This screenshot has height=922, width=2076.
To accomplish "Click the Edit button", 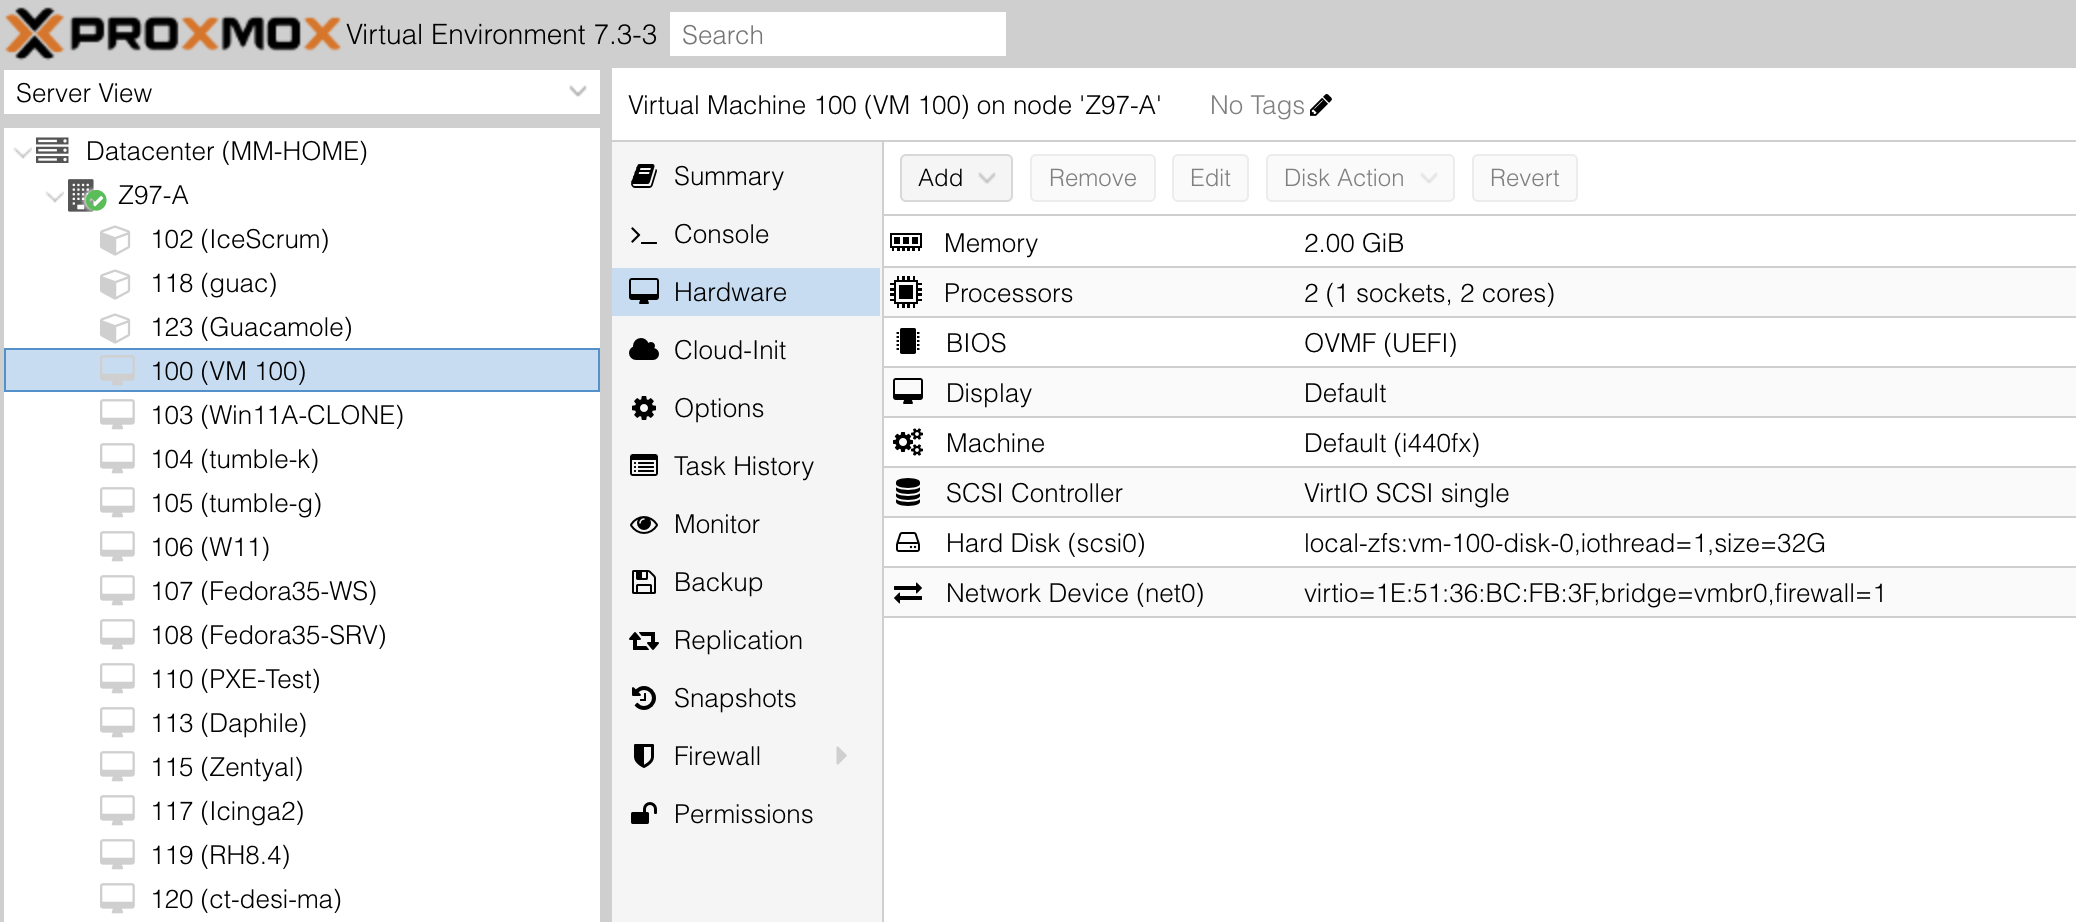I will pos(1210,178).
